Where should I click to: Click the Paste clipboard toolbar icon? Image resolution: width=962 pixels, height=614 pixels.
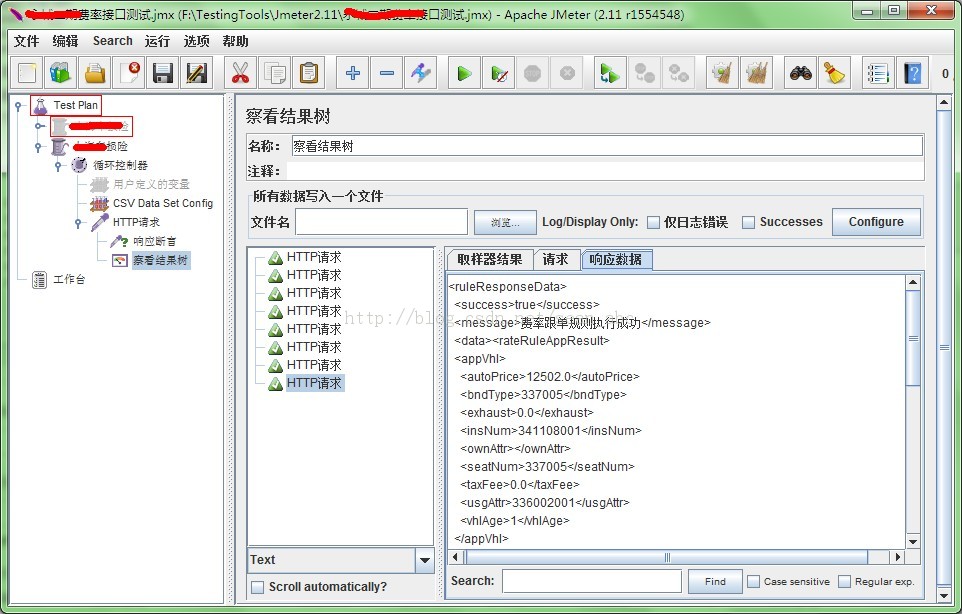309,73
